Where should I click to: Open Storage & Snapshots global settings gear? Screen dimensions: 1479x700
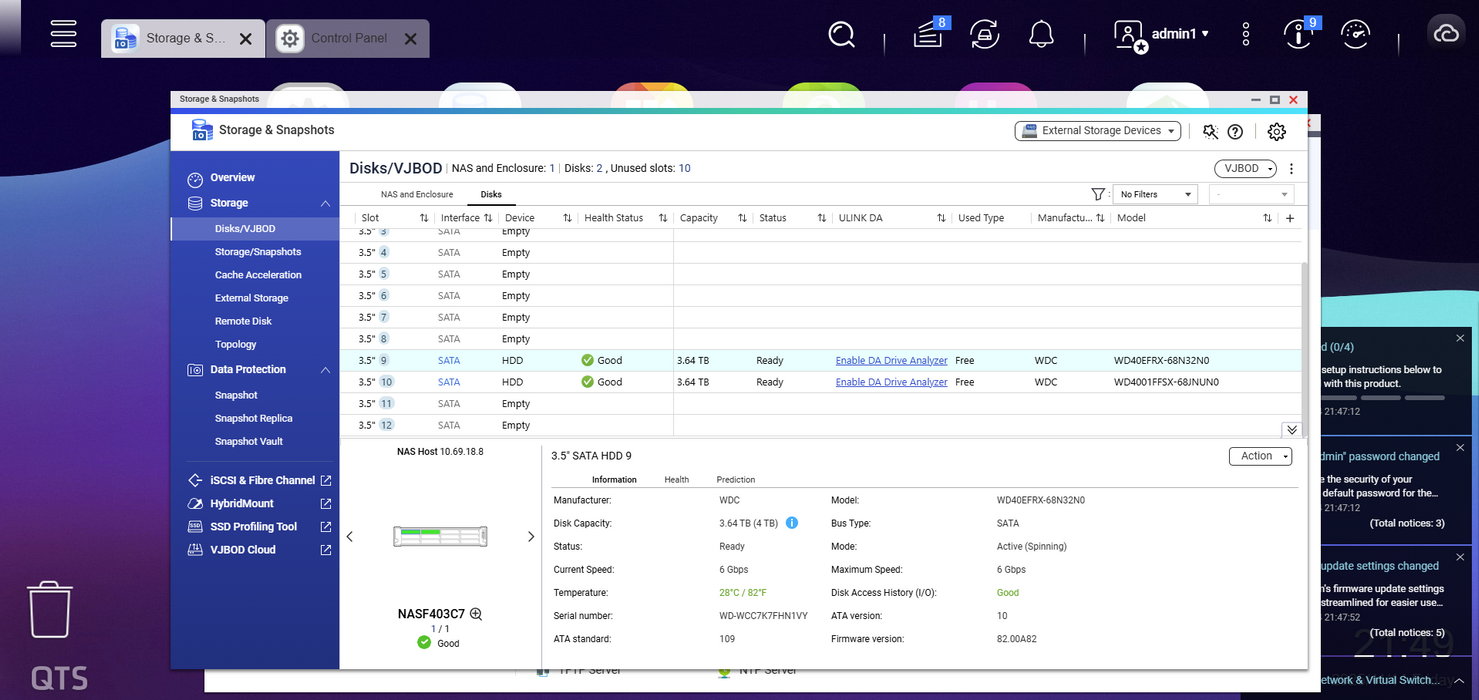(1276, 131)
